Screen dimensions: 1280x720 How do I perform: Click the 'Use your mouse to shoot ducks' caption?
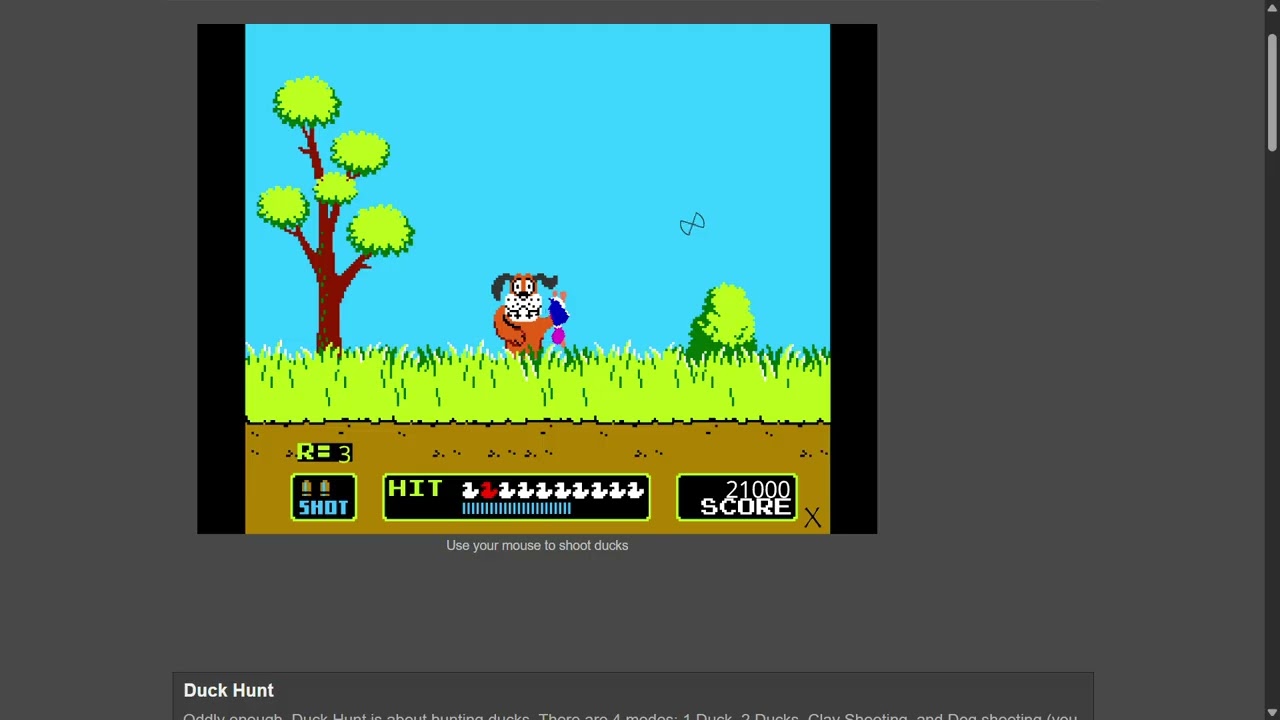tap(537, 545)
